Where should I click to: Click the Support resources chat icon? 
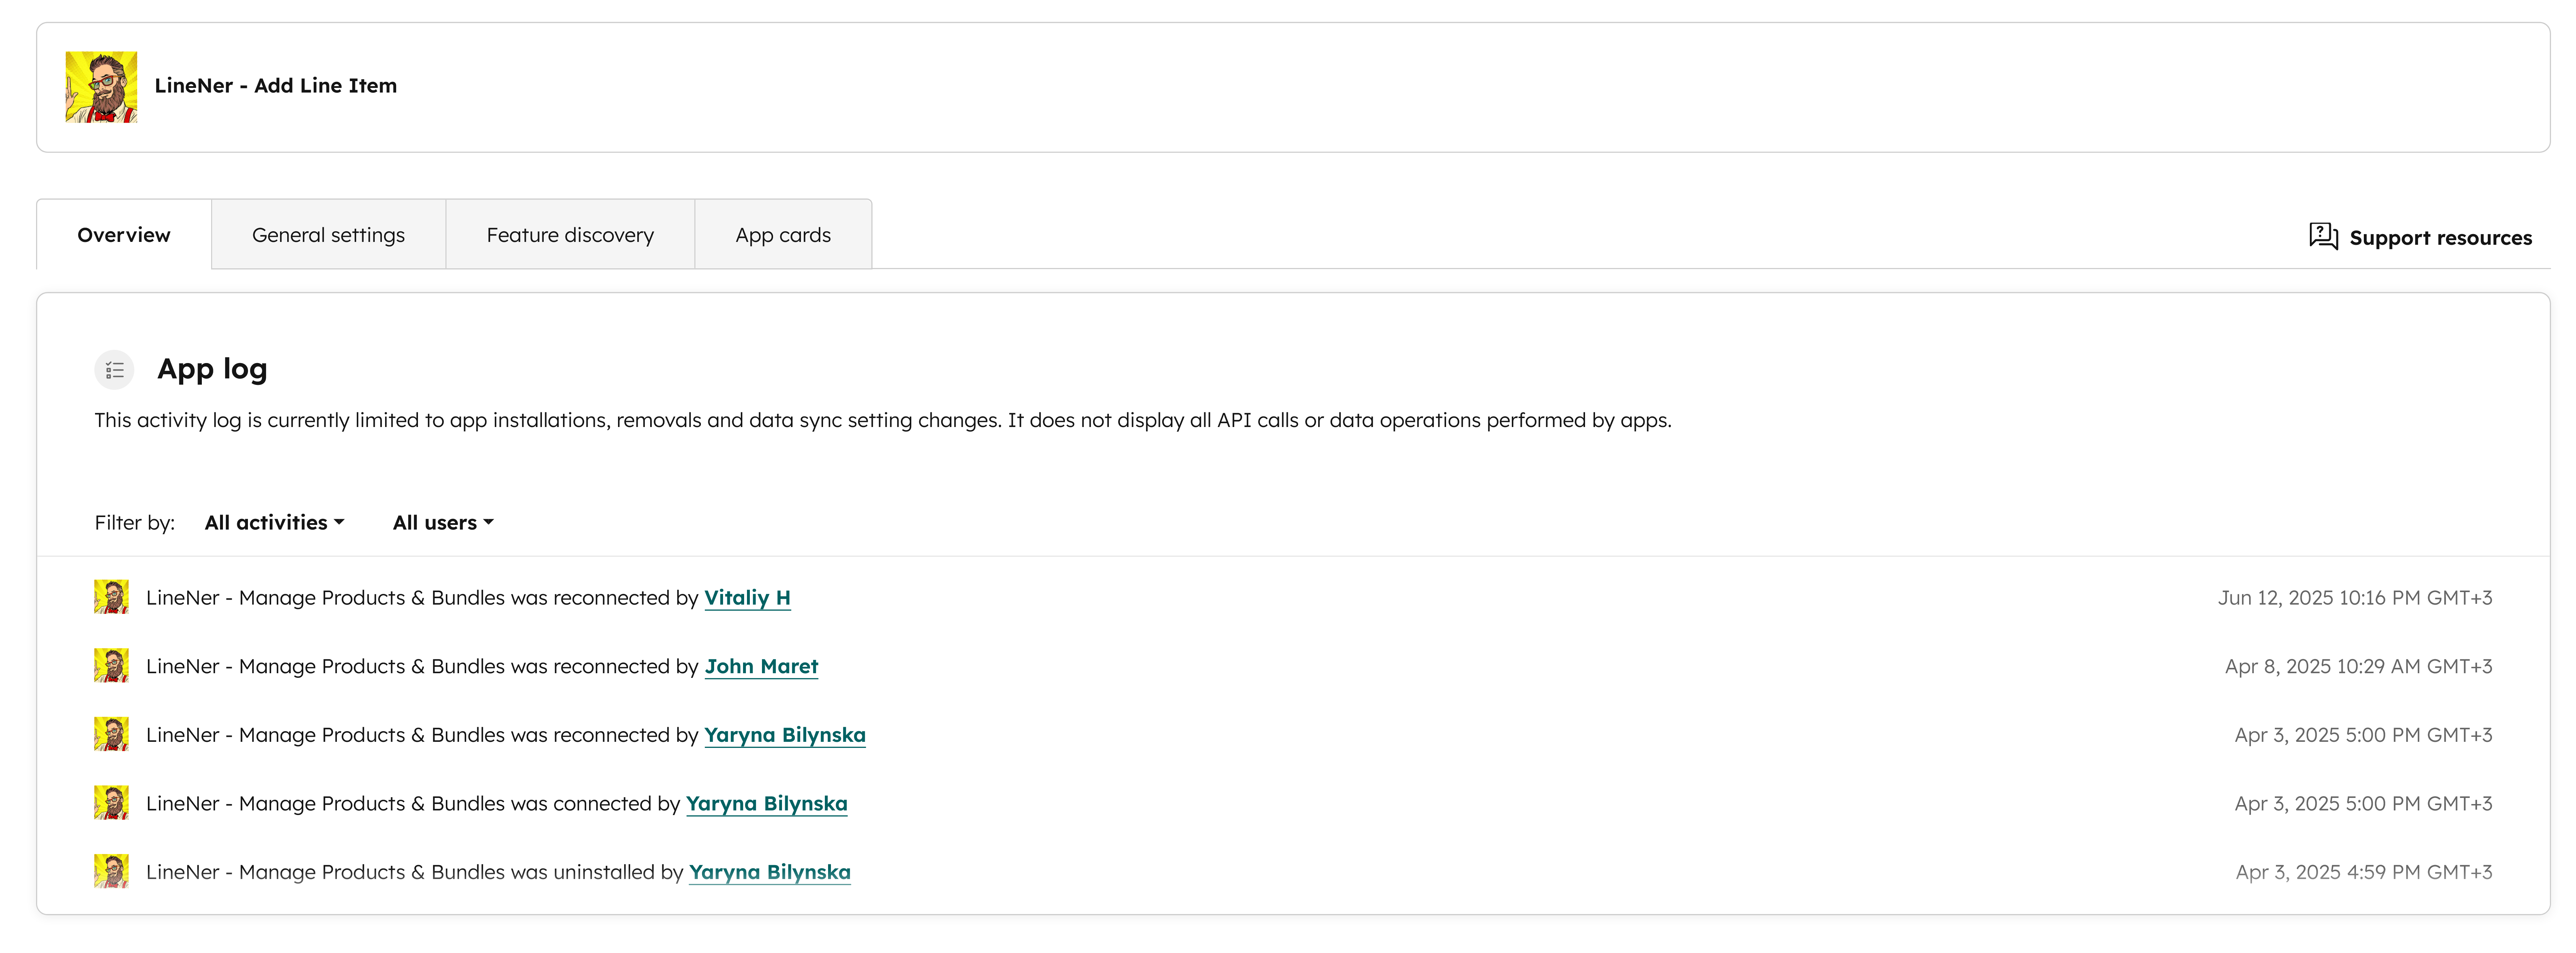point(2322,236)
